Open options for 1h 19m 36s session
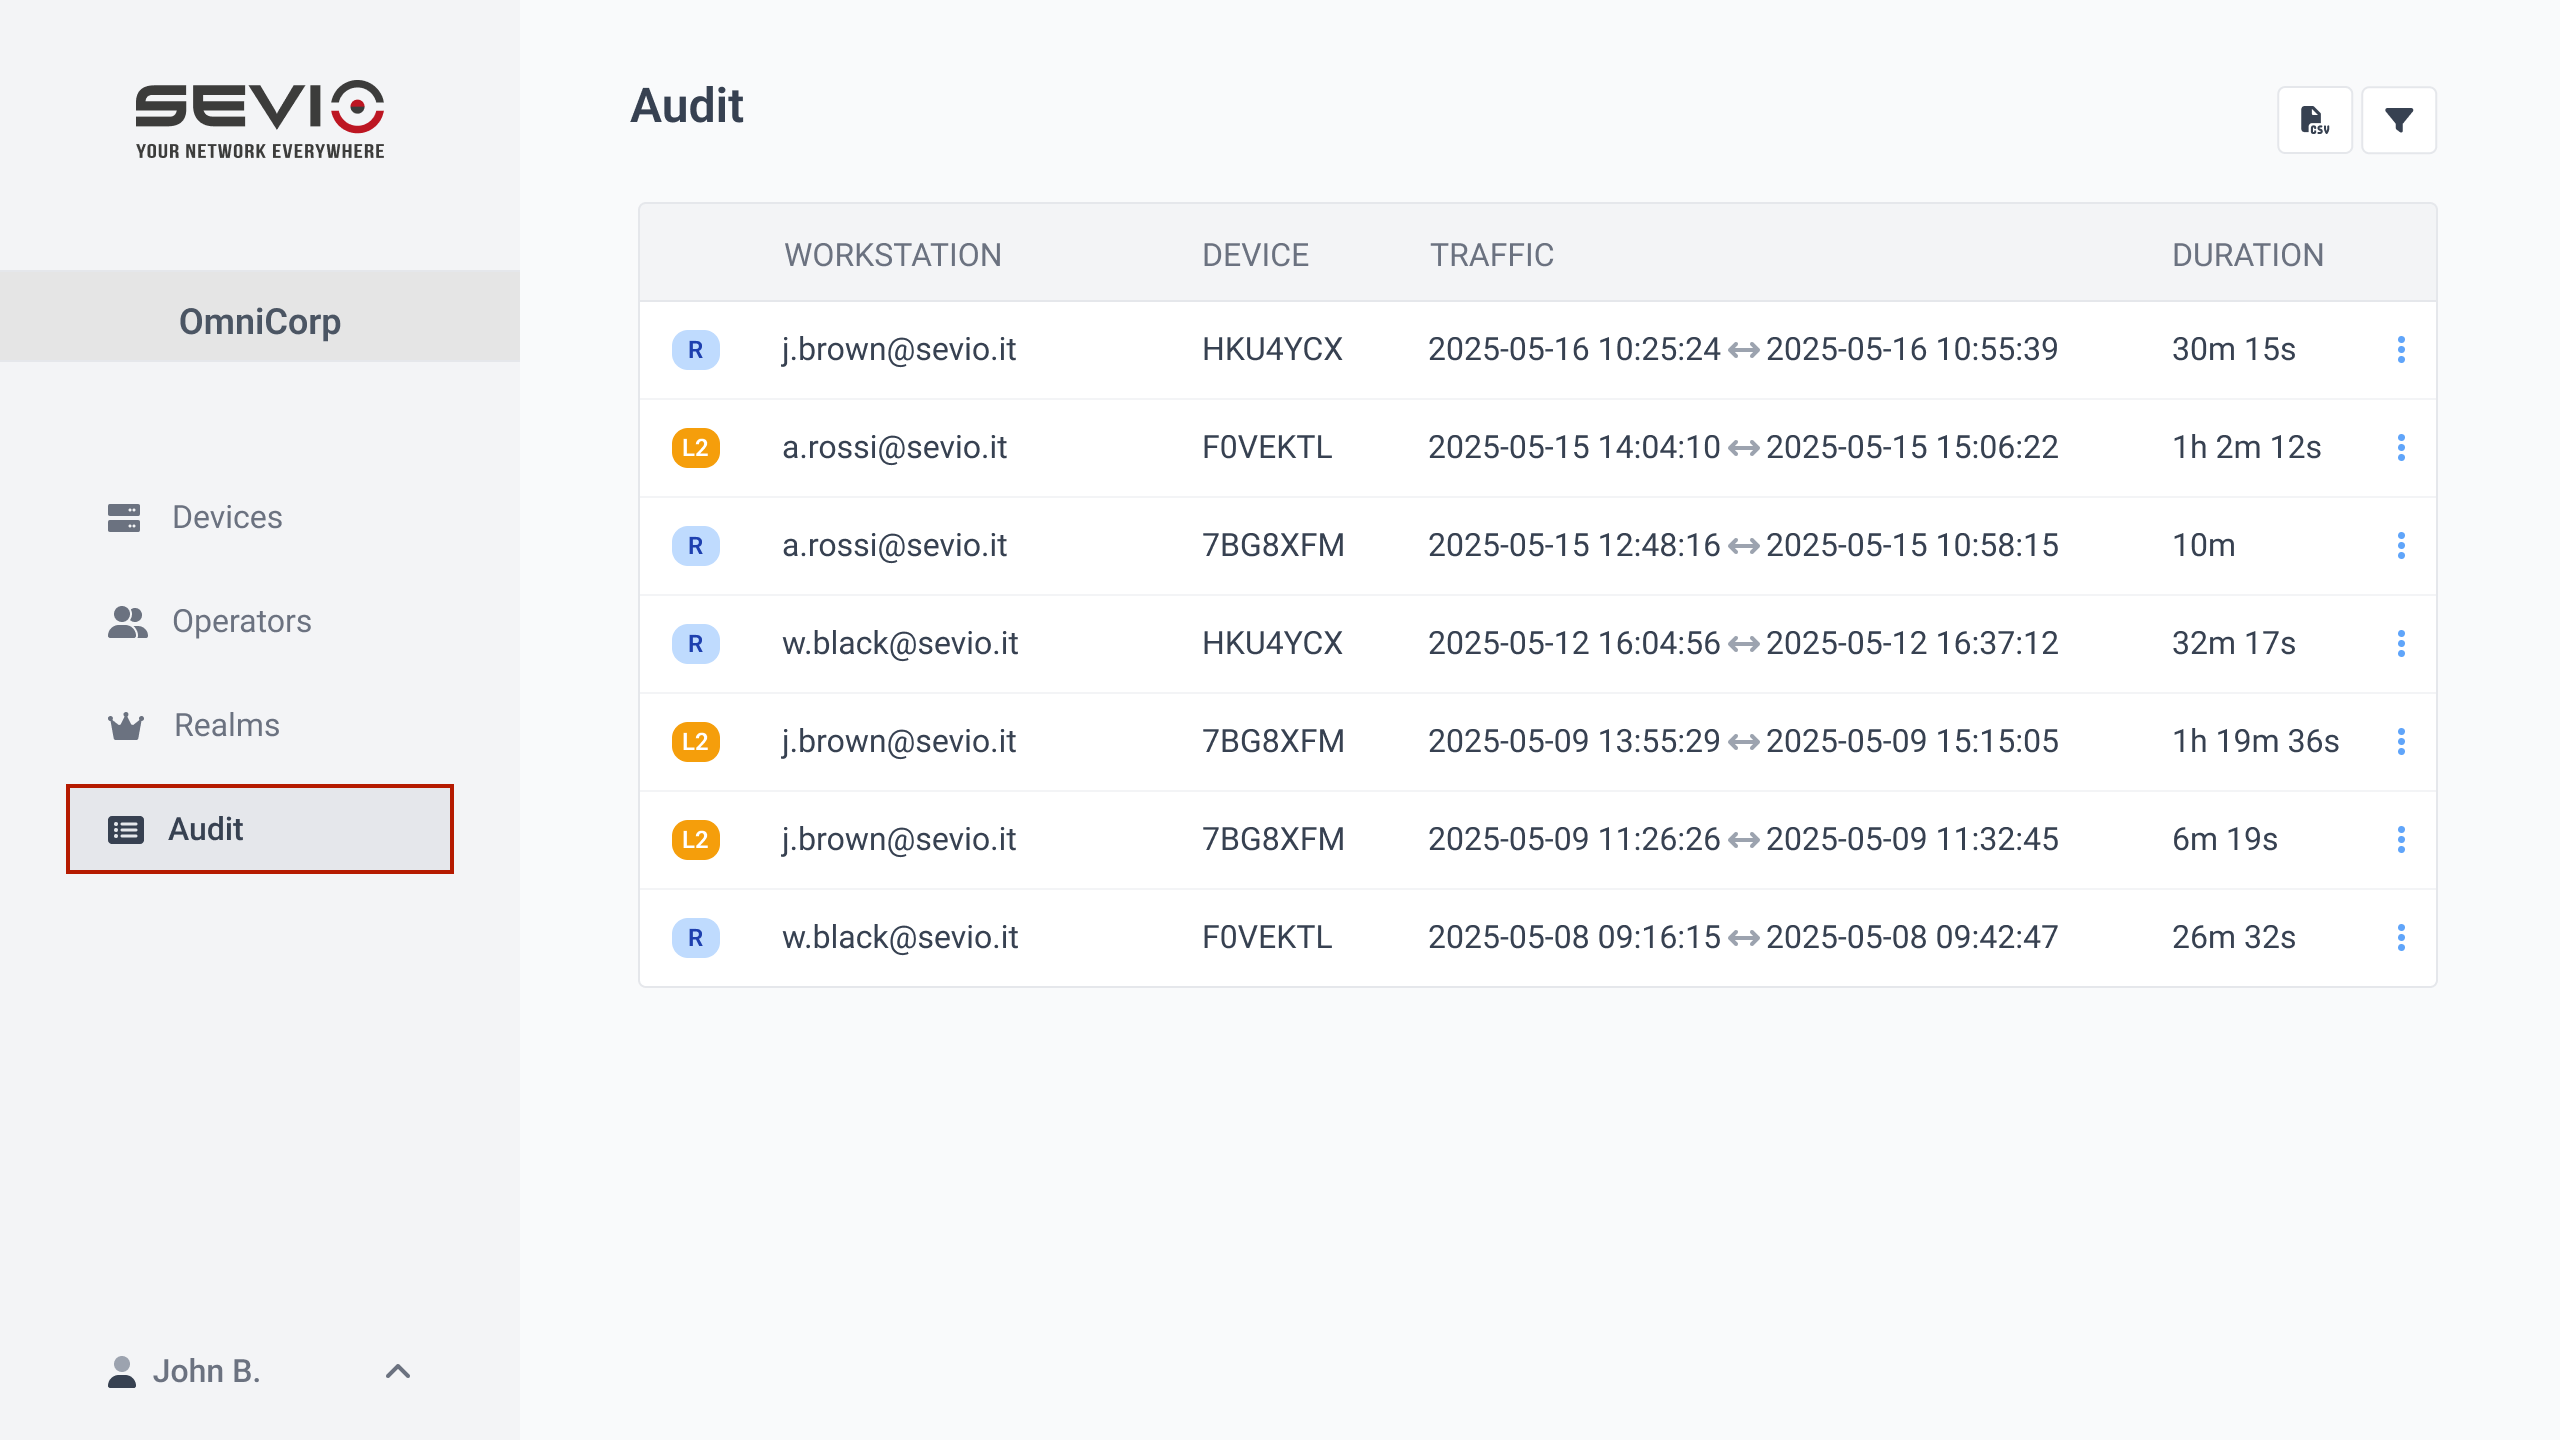Viewport: 2560px width, 1440px height. [x=2400, y=741]
